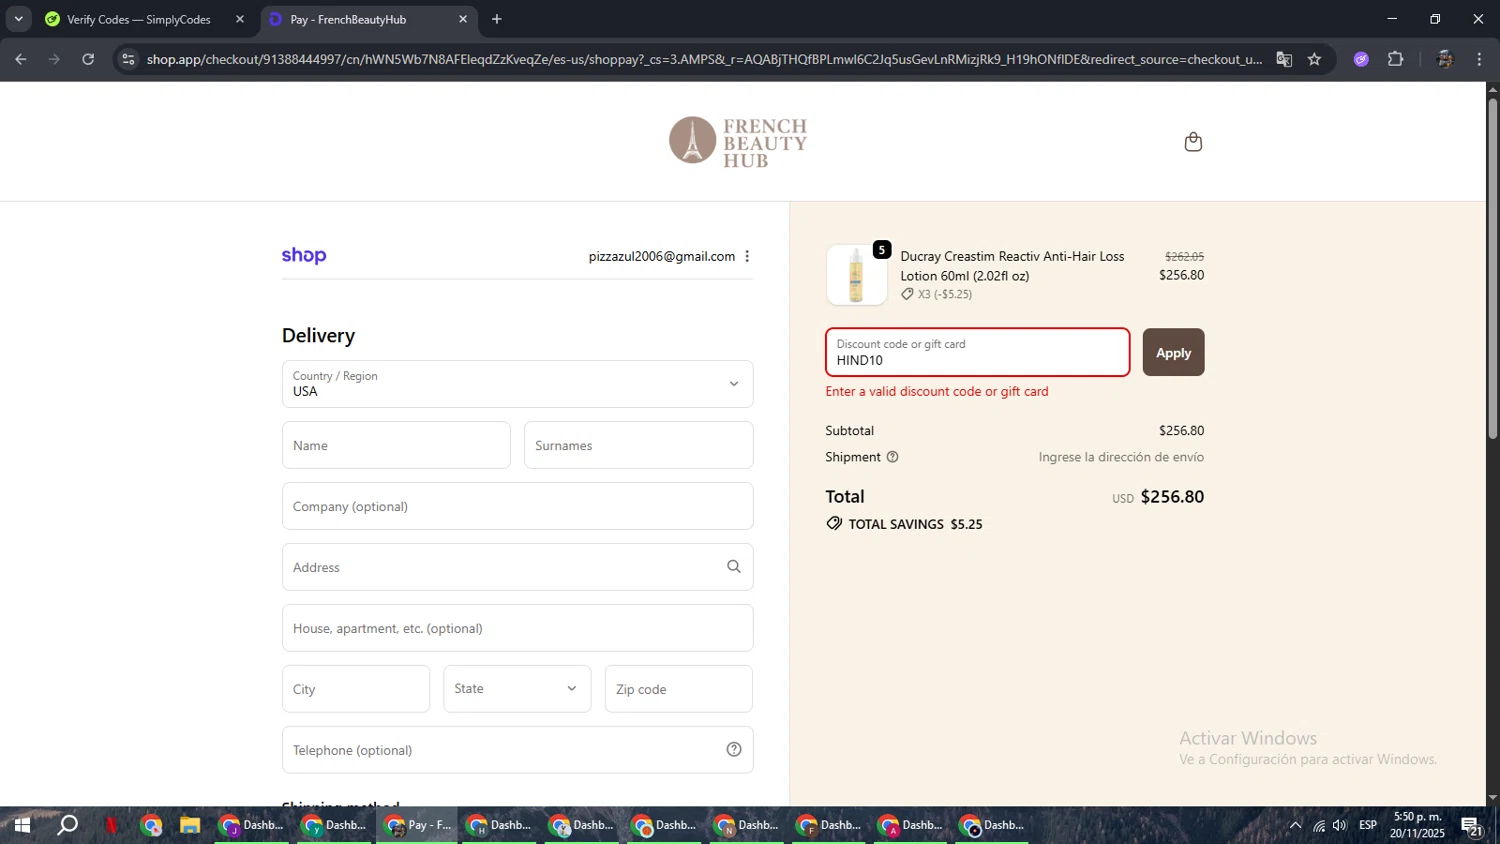Image resolution: width=1500 pixels, height=844 pixels.
Task: Click the X3 discount tag icon
Action: click(907, 294)
